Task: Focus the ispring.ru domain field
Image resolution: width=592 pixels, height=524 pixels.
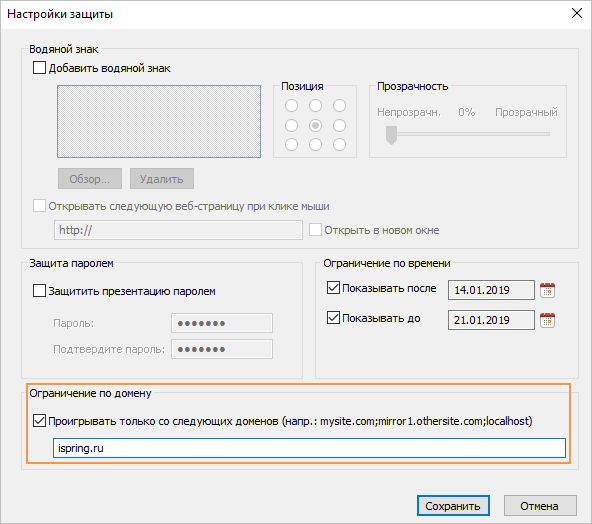Action: click(309, 448)
